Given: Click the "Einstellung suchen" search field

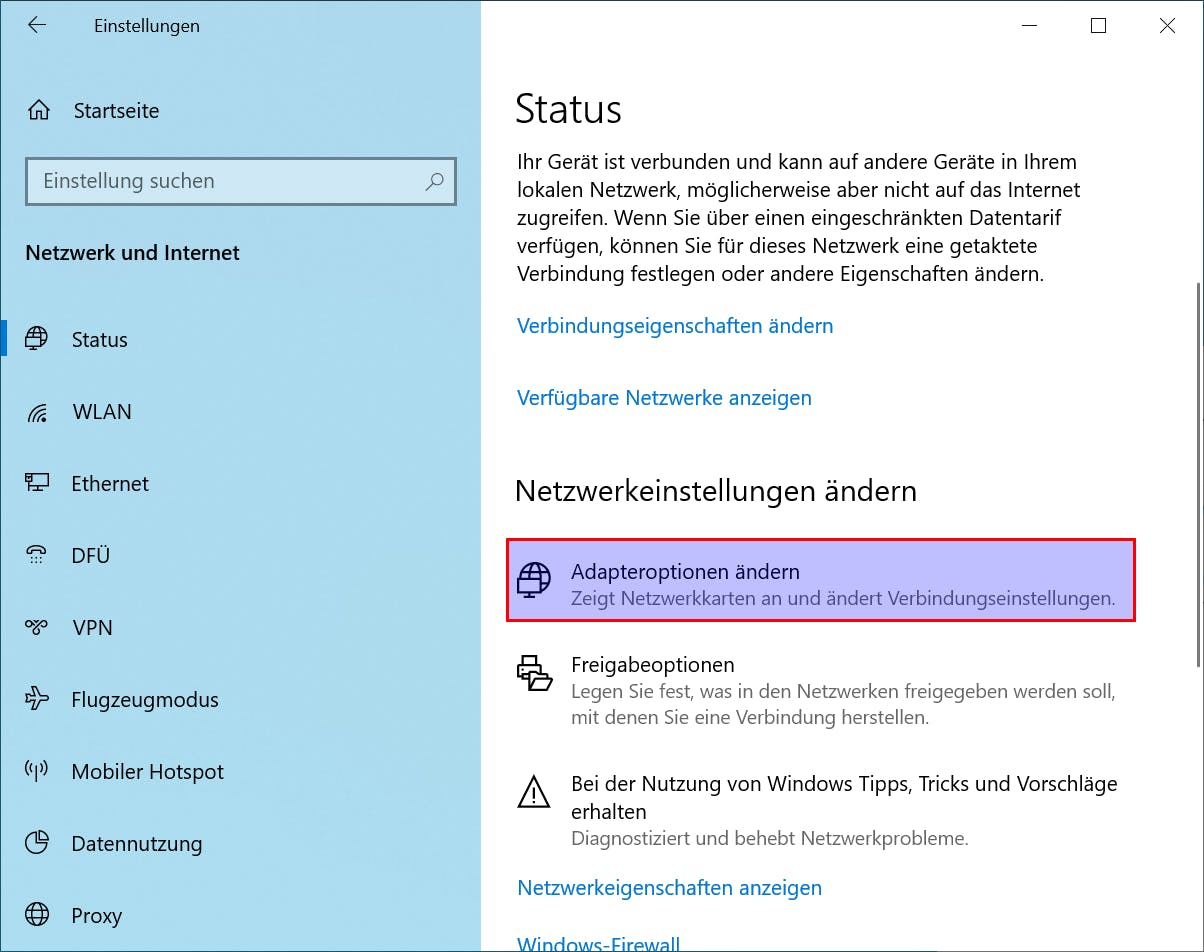Looking at the screenshot, I should point(240,181).
